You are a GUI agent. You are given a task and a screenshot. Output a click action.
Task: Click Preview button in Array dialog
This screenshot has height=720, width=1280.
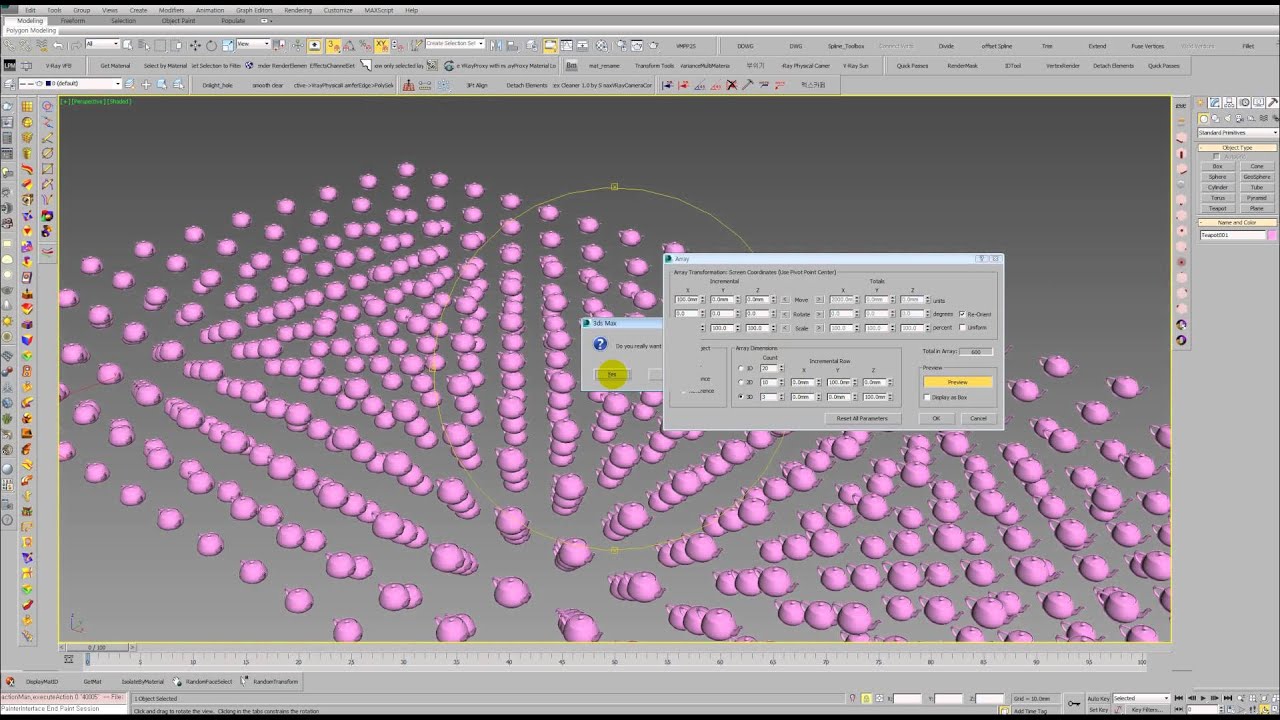(958, 382)
